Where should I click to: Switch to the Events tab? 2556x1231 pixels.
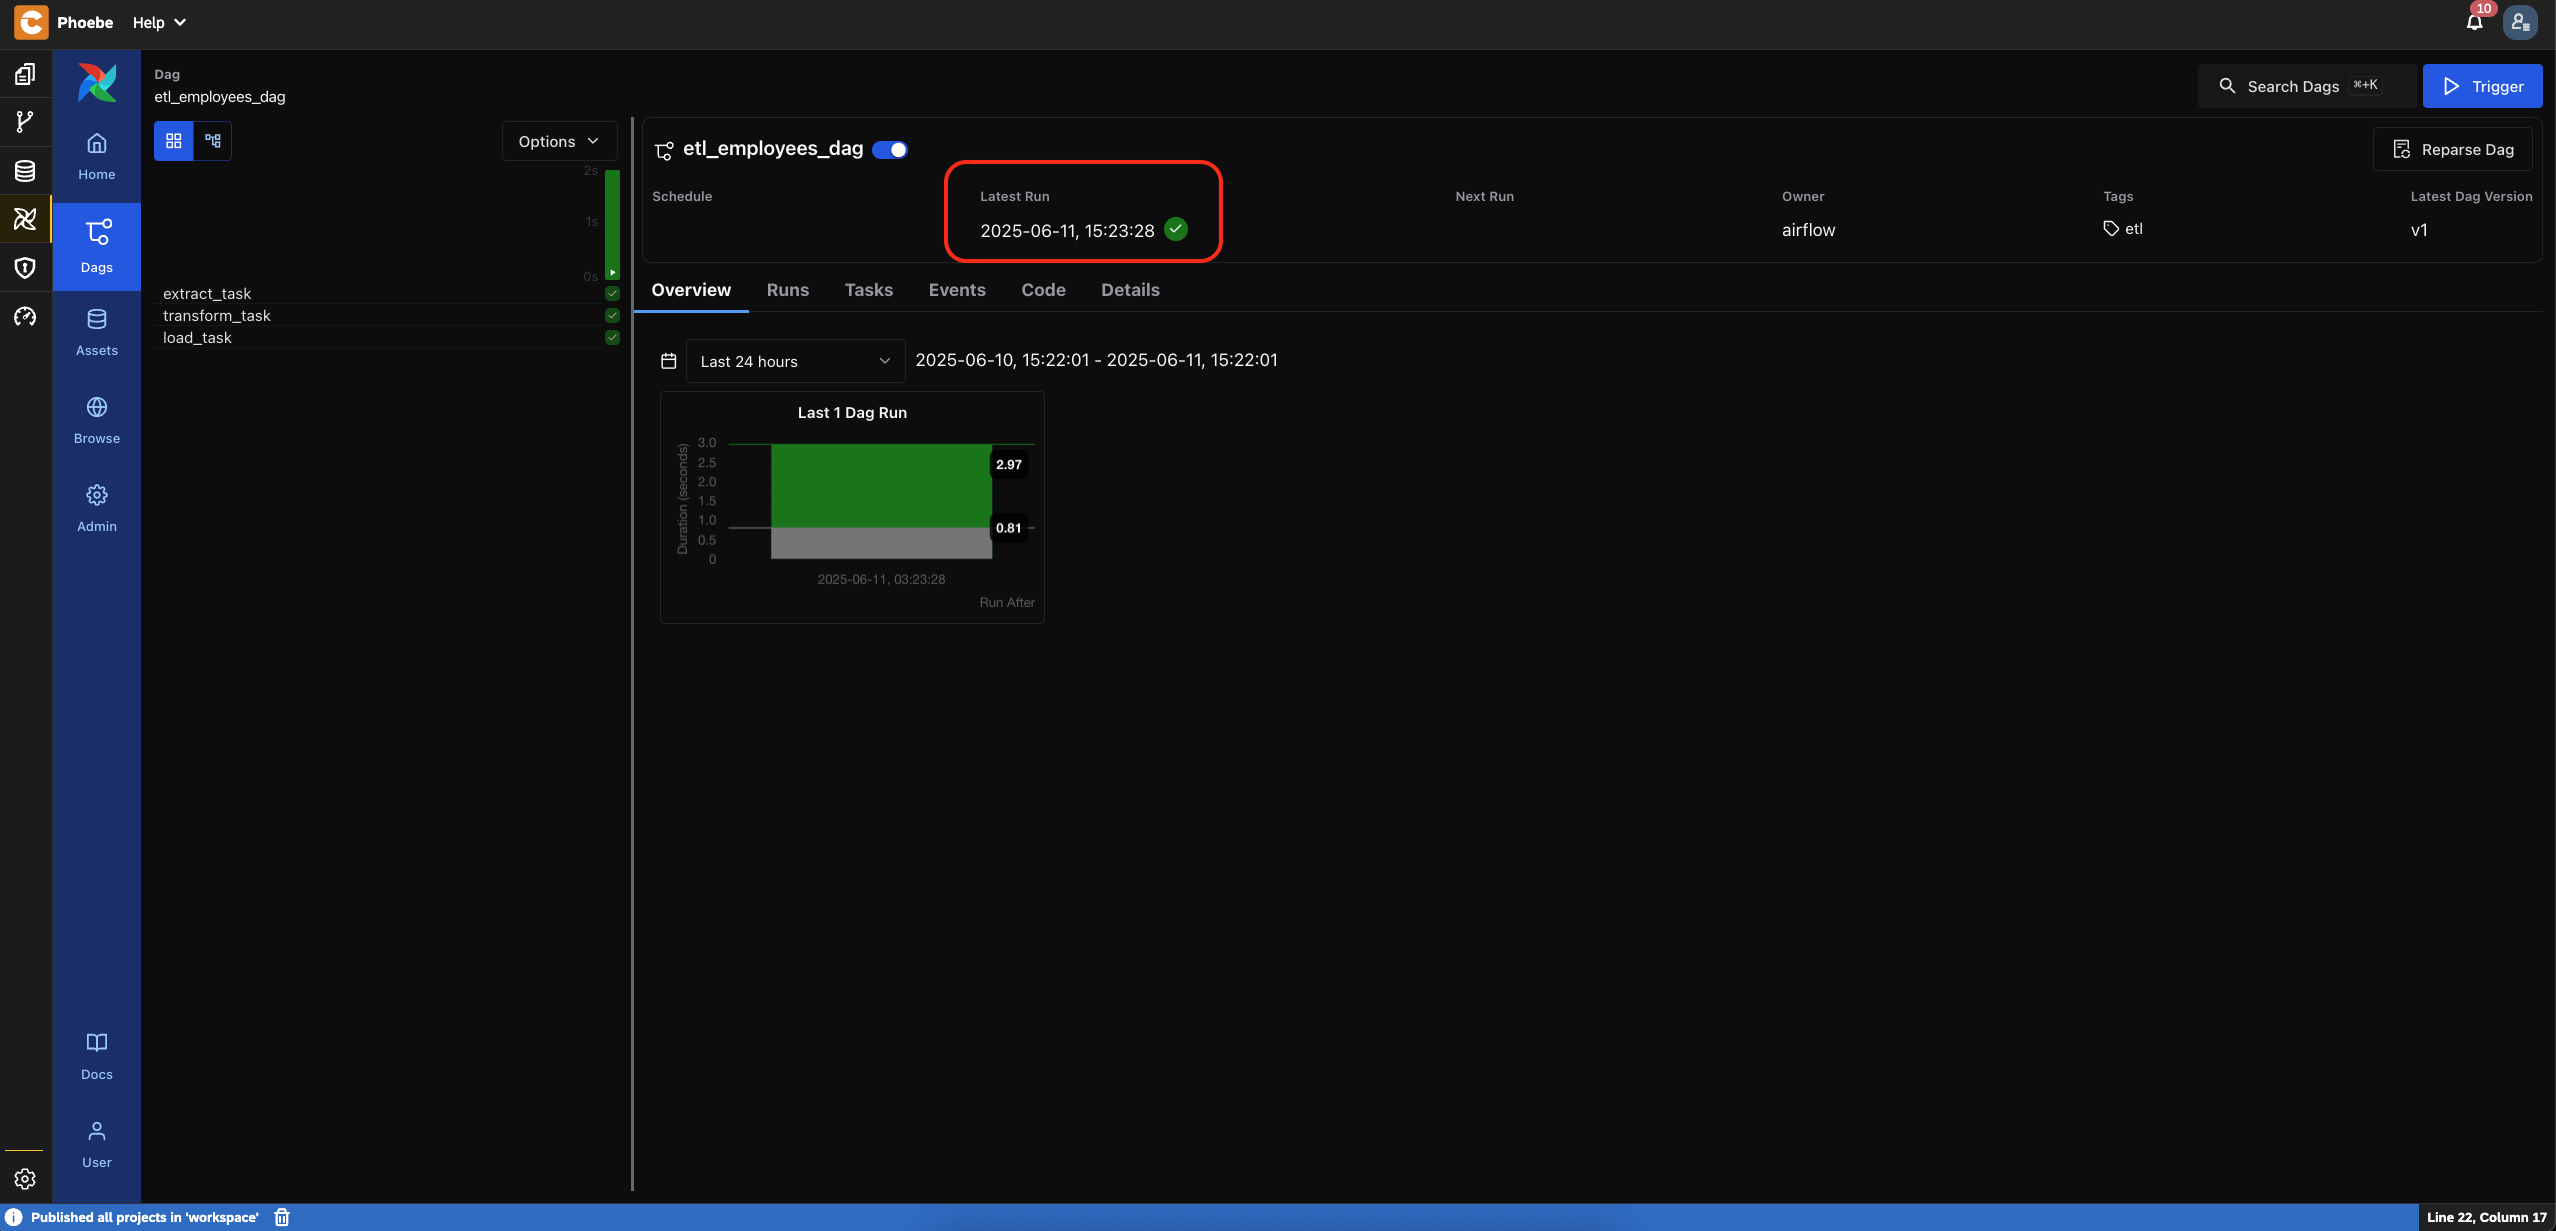click(957, 290)
